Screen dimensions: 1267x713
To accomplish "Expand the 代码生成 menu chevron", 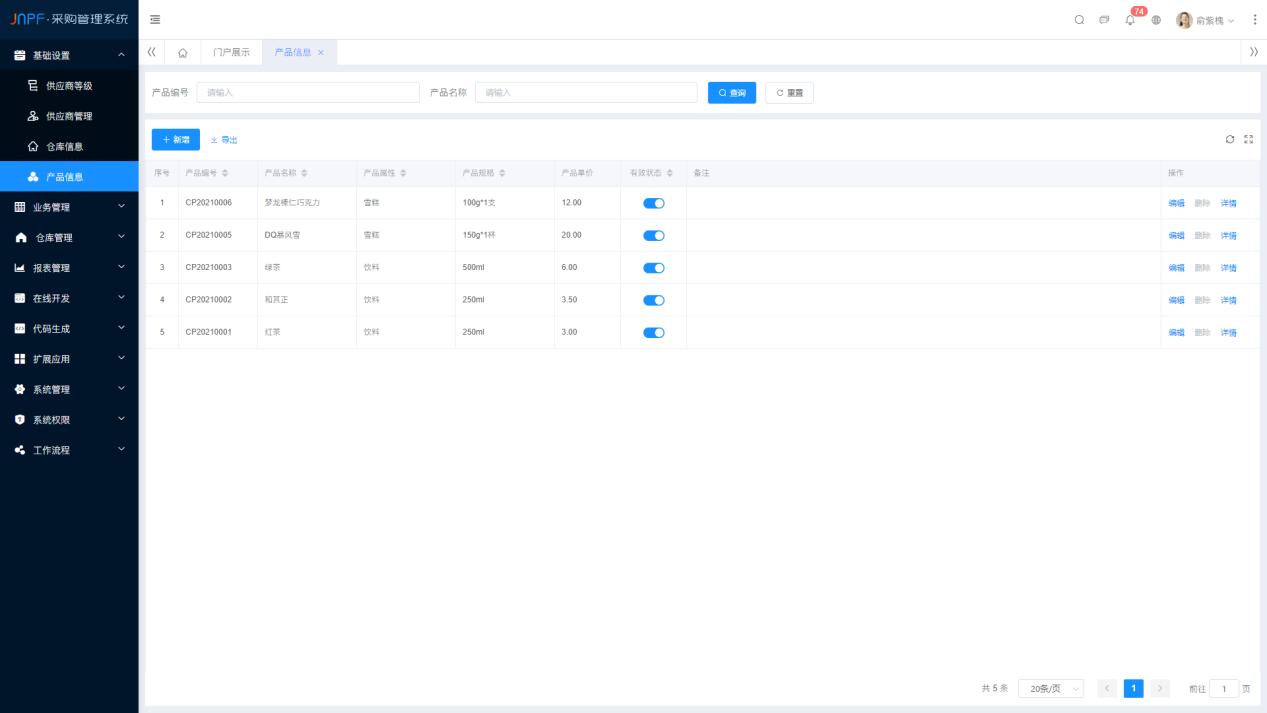I will 122,328.
